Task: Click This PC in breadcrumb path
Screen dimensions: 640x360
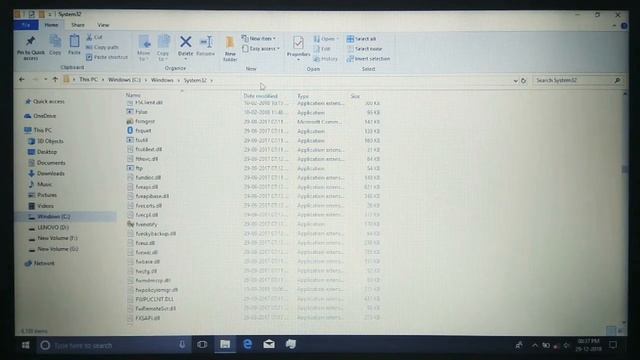Action: [x=89, y=80]
